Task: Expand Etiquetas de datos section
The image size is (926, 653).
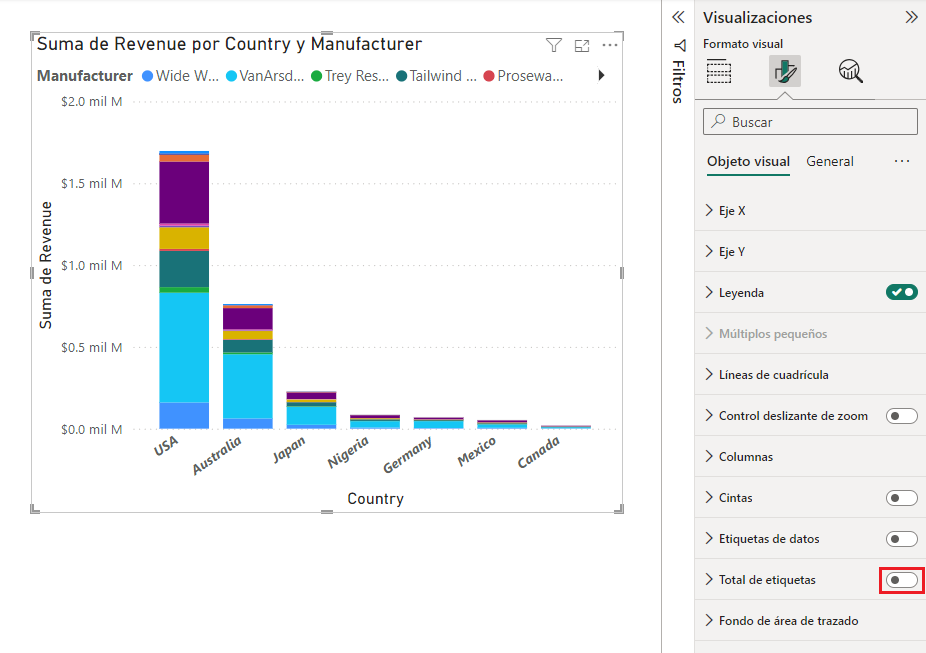Action: [709, 538]
